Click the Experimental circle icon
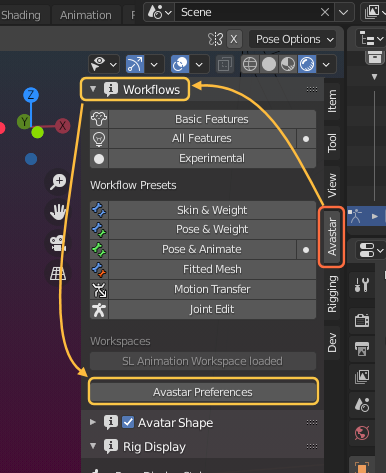The height and width of the screenshot is (473, 386). [99, 159]
